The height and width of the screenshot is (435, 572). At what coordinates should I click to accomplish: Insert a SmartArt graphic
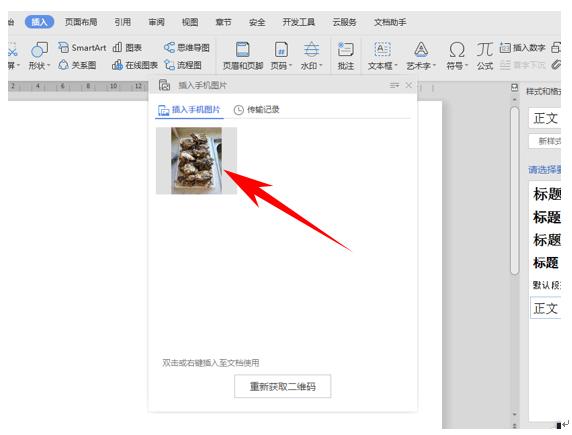[x=82, y=47]
